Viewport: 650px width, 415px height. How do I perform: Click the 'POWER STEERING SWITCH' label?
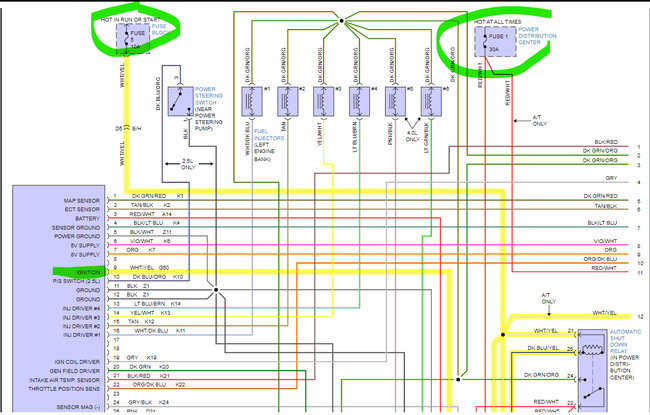coord(209,96)
